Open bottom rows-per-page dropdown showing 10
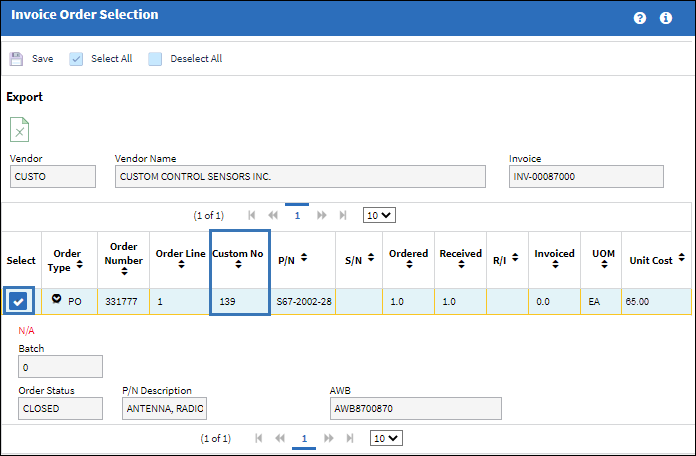 386,438
